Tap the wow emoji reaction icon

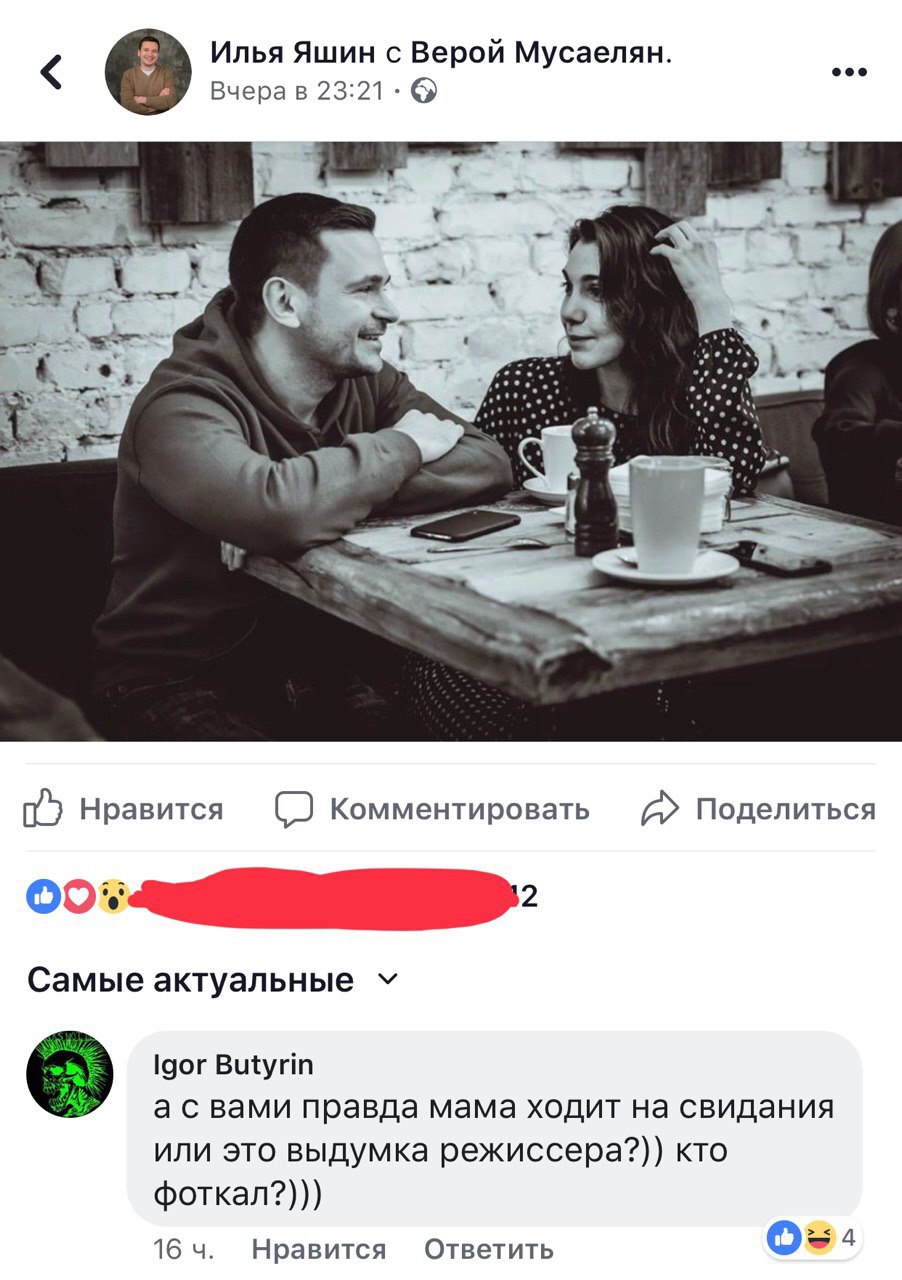113,897
